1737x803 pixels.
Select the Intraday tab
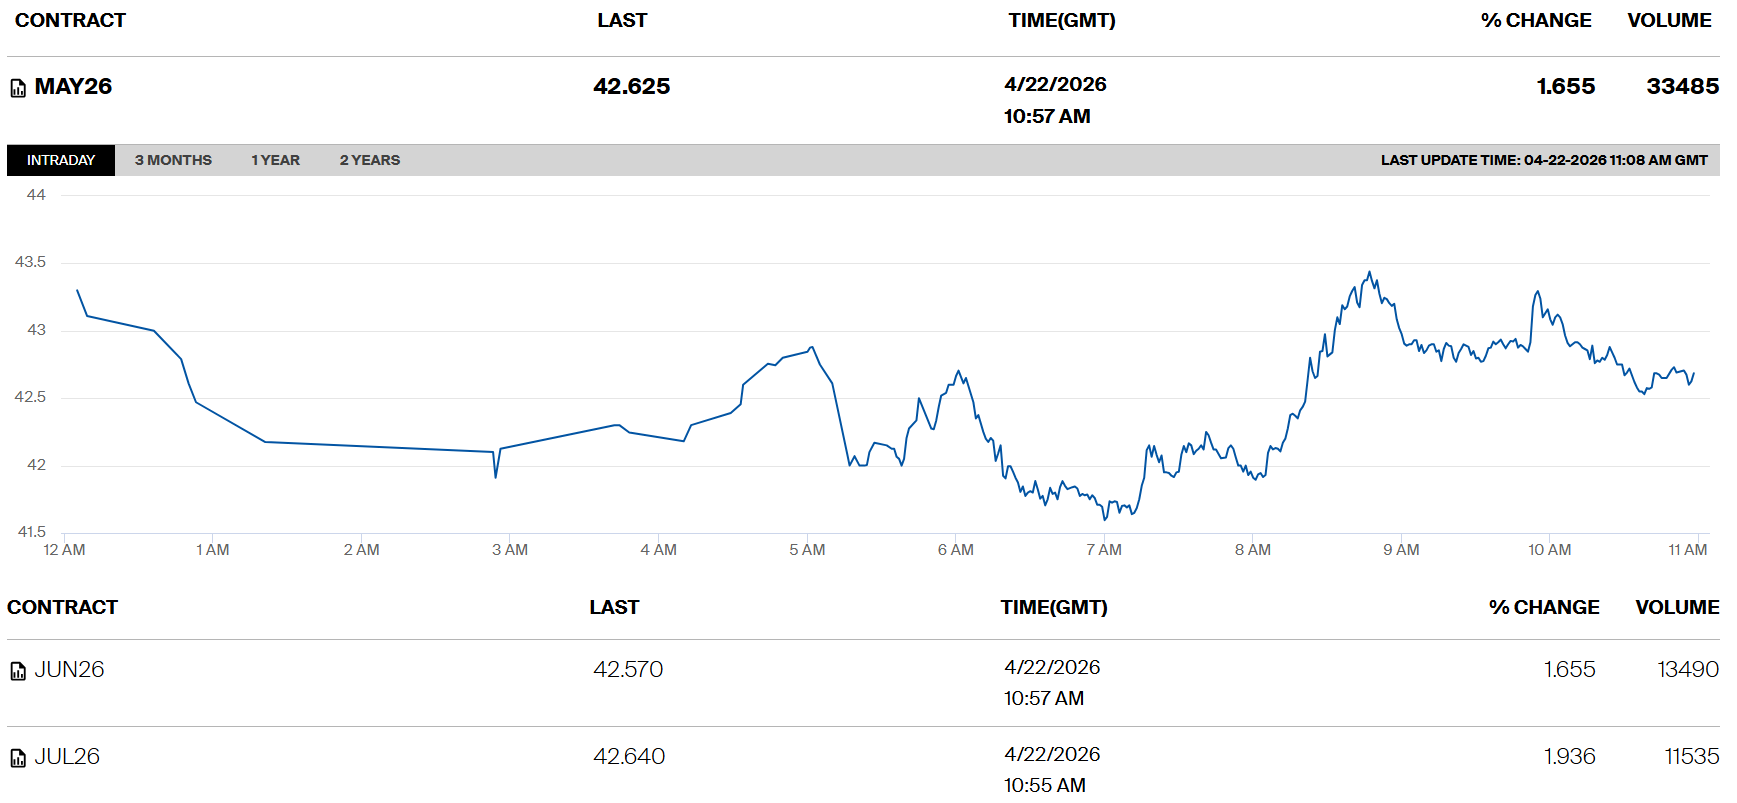tap(61, 160)
